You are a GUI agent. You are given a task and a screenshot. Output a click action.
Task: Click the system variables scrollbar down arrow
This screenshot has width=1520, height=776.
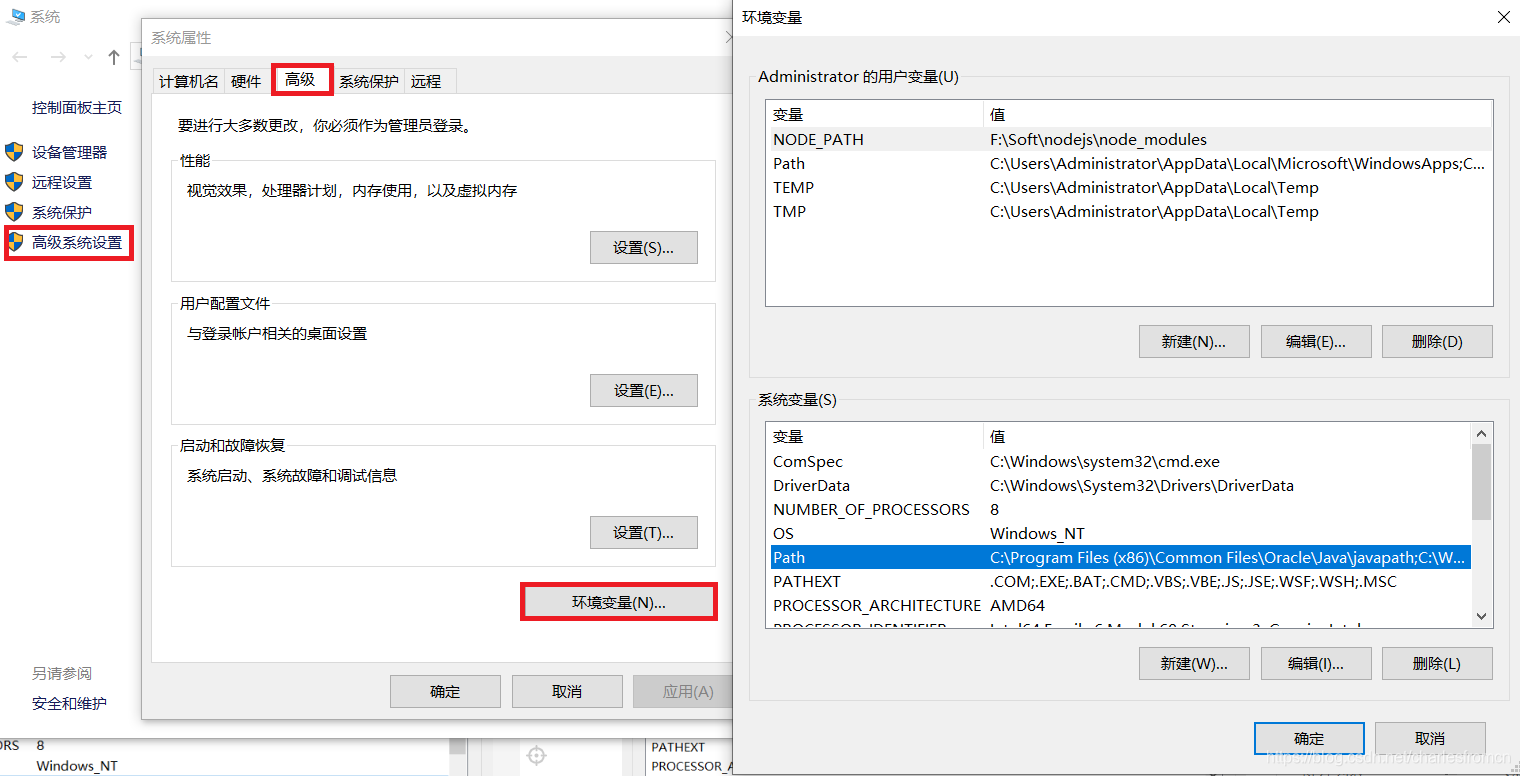pyautogui.click(x=1482, y=617)
